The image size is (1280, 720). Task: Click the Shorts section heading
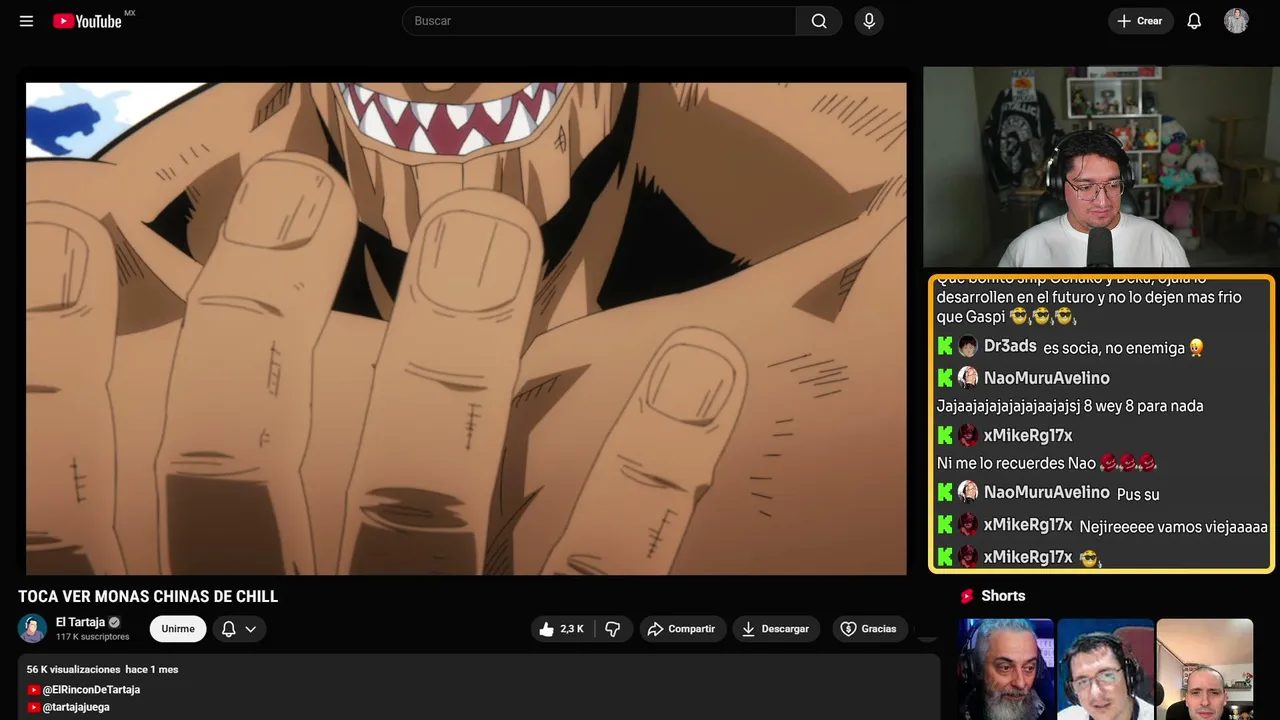pos(1003,596)
